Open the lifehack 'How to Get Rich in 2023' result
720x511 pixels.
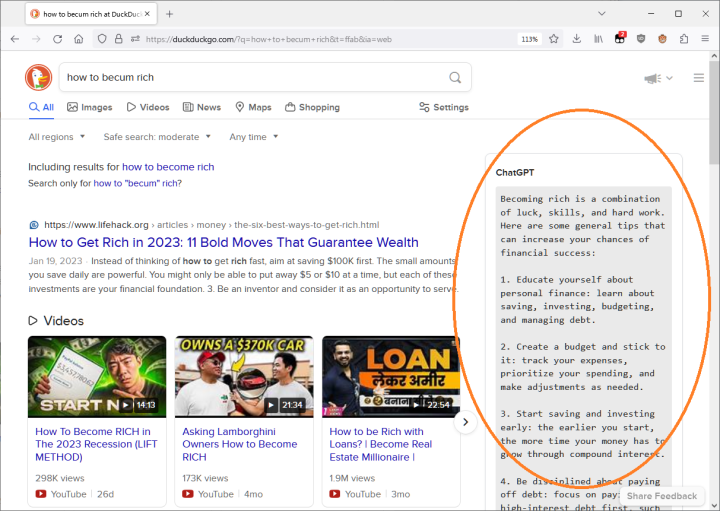(x=223, y=242)
